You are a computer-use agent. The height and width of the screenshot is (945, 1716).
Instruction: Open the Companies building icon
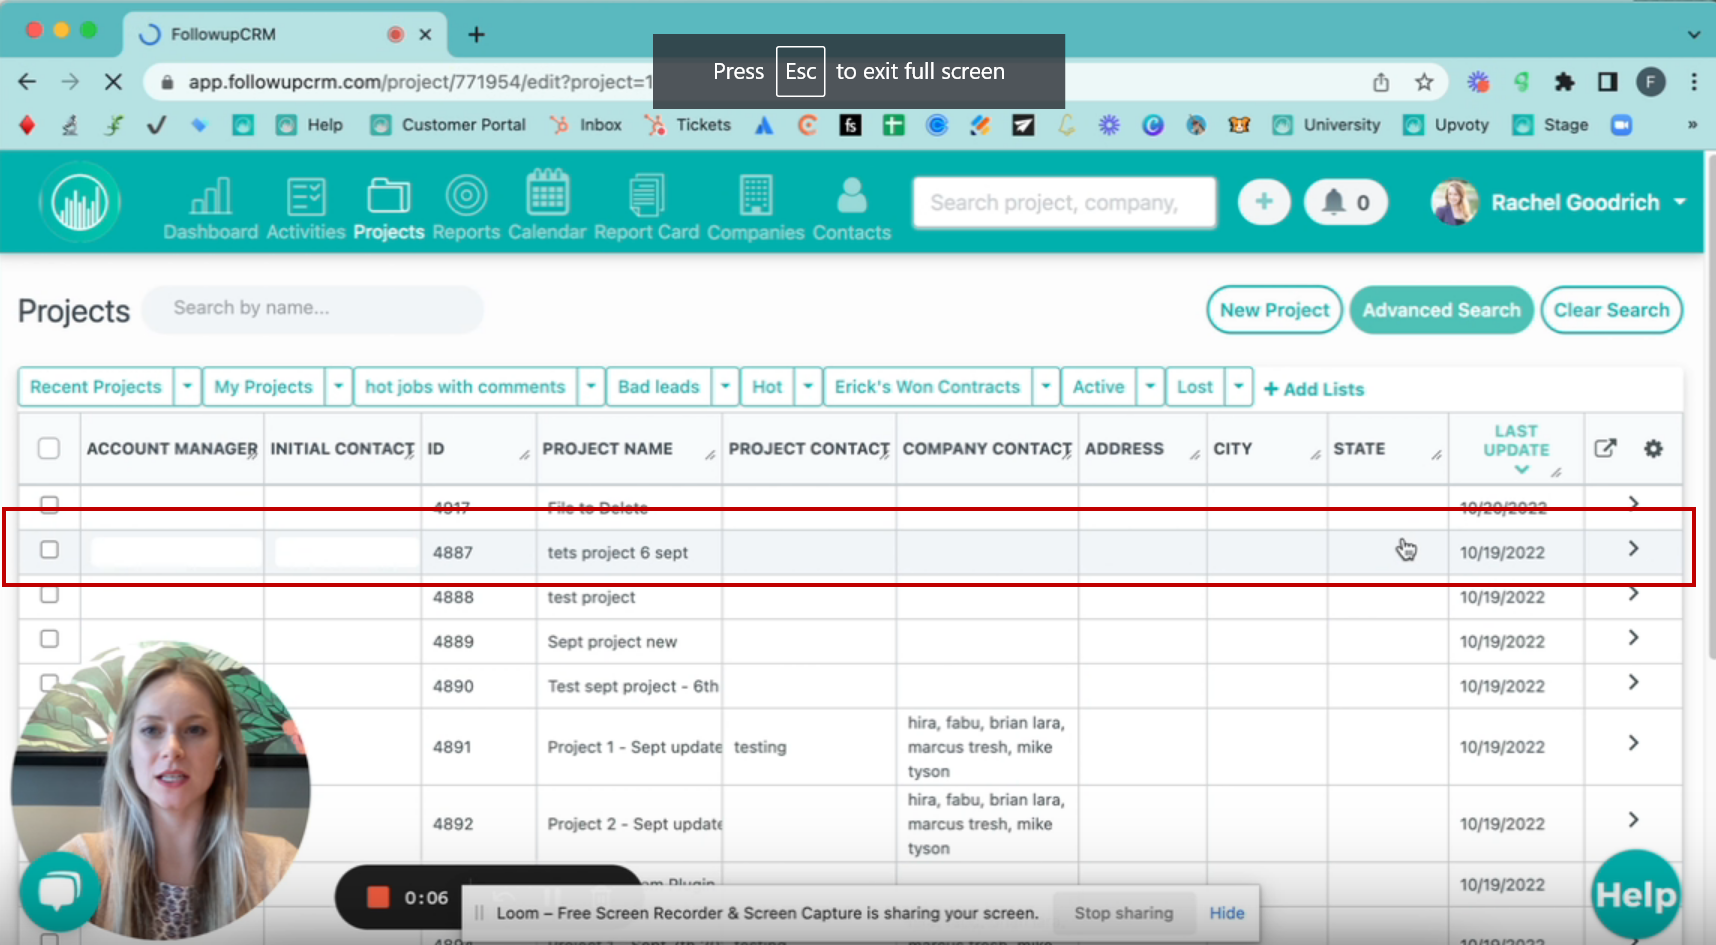tap(756, 196)
